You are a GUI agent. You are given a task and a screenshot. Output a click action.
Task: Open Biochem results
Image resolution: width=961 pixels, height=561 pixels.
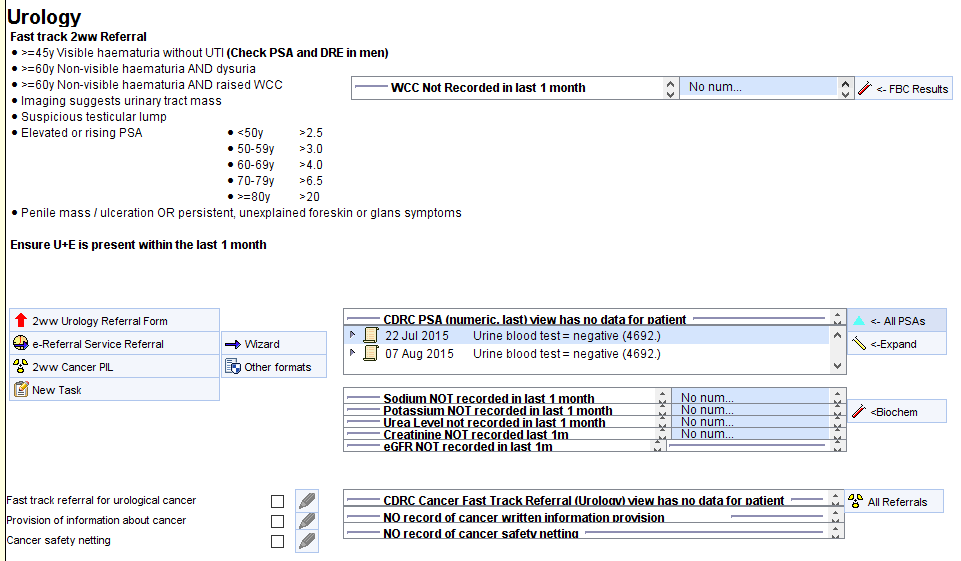(x=897, y=411)
